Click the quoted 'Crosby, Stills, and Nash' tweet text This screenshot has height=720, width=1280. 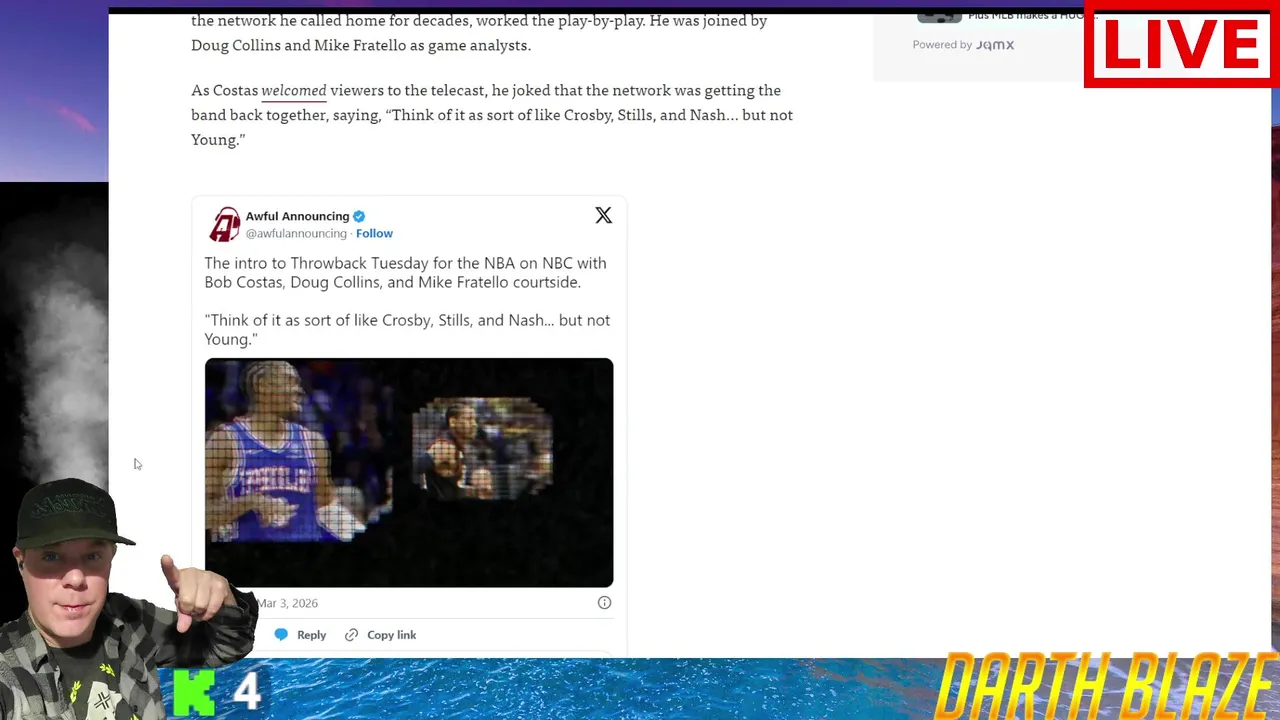coord(407,329)
